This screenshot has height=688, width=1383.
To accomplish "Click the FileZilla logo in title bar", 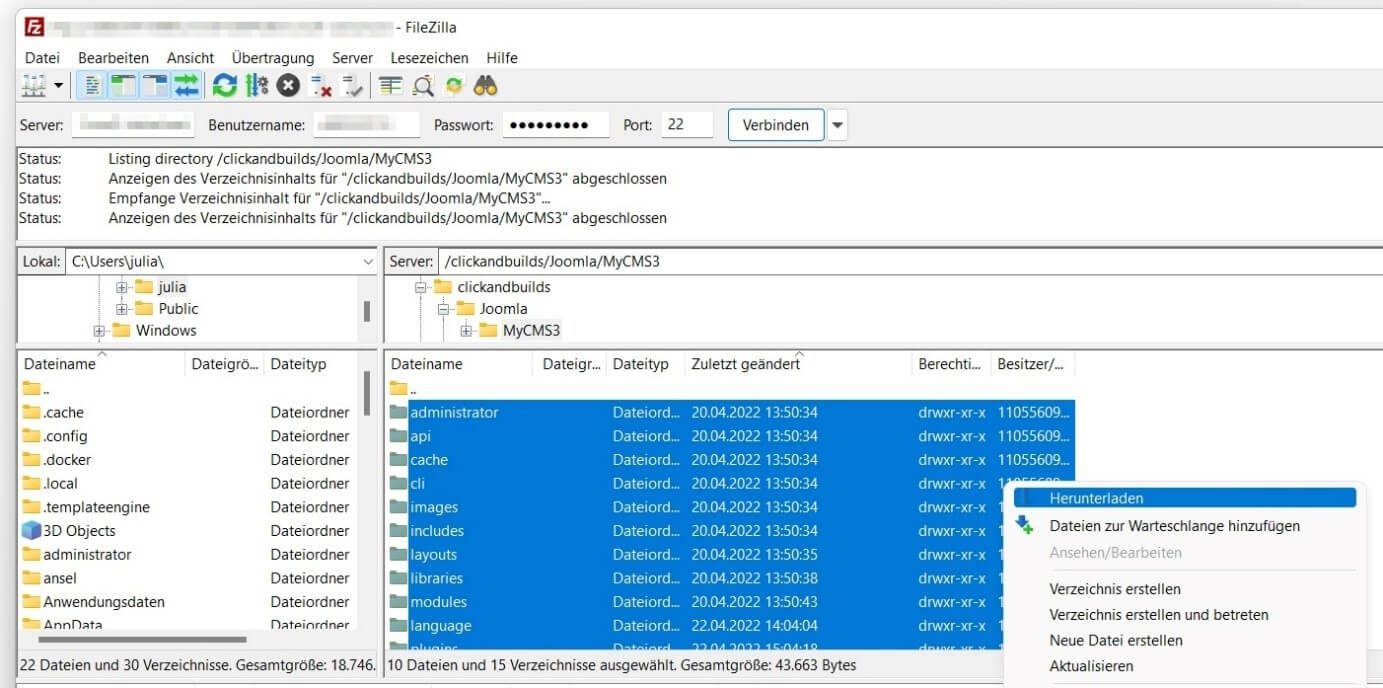I will pyautogui.click(x=34, y=27).
